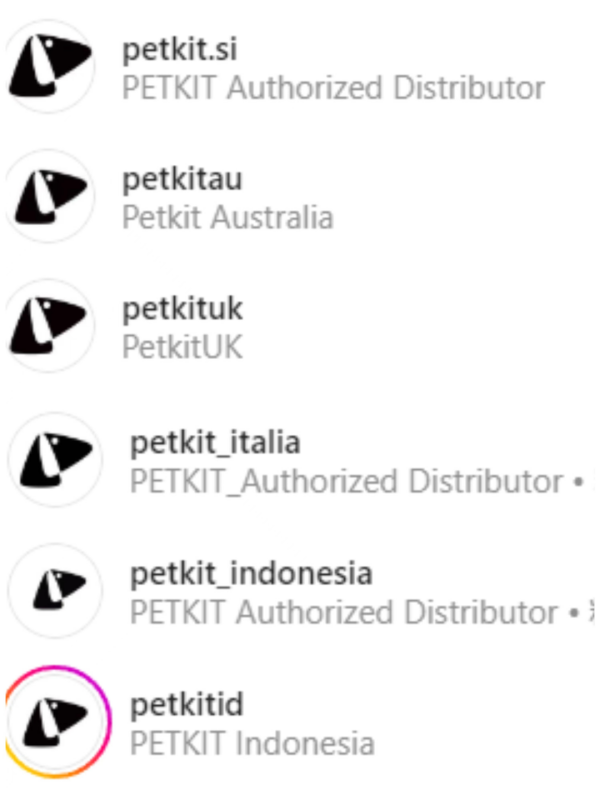The height and width of the screenshot is (800, 600).
Task: Open the petkitid username
Action: click(x=187, y=705)
